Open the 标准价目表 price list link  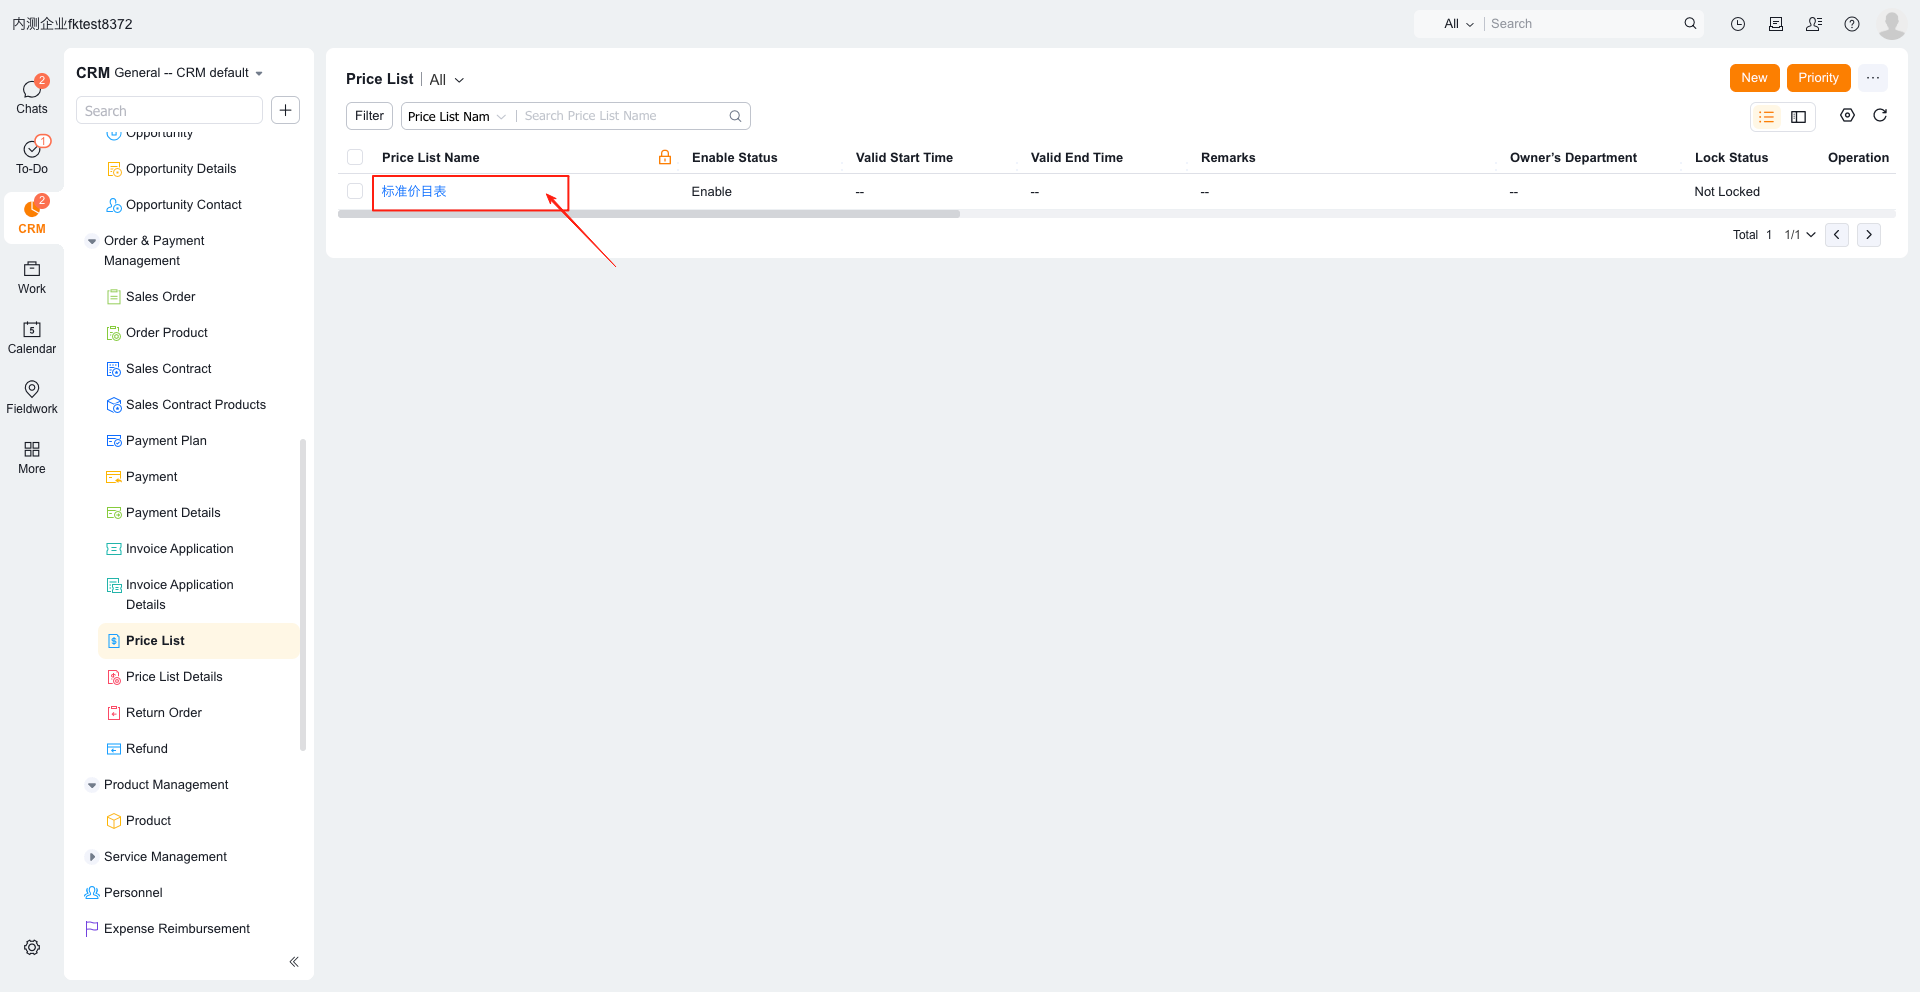[x=414, y=191]
